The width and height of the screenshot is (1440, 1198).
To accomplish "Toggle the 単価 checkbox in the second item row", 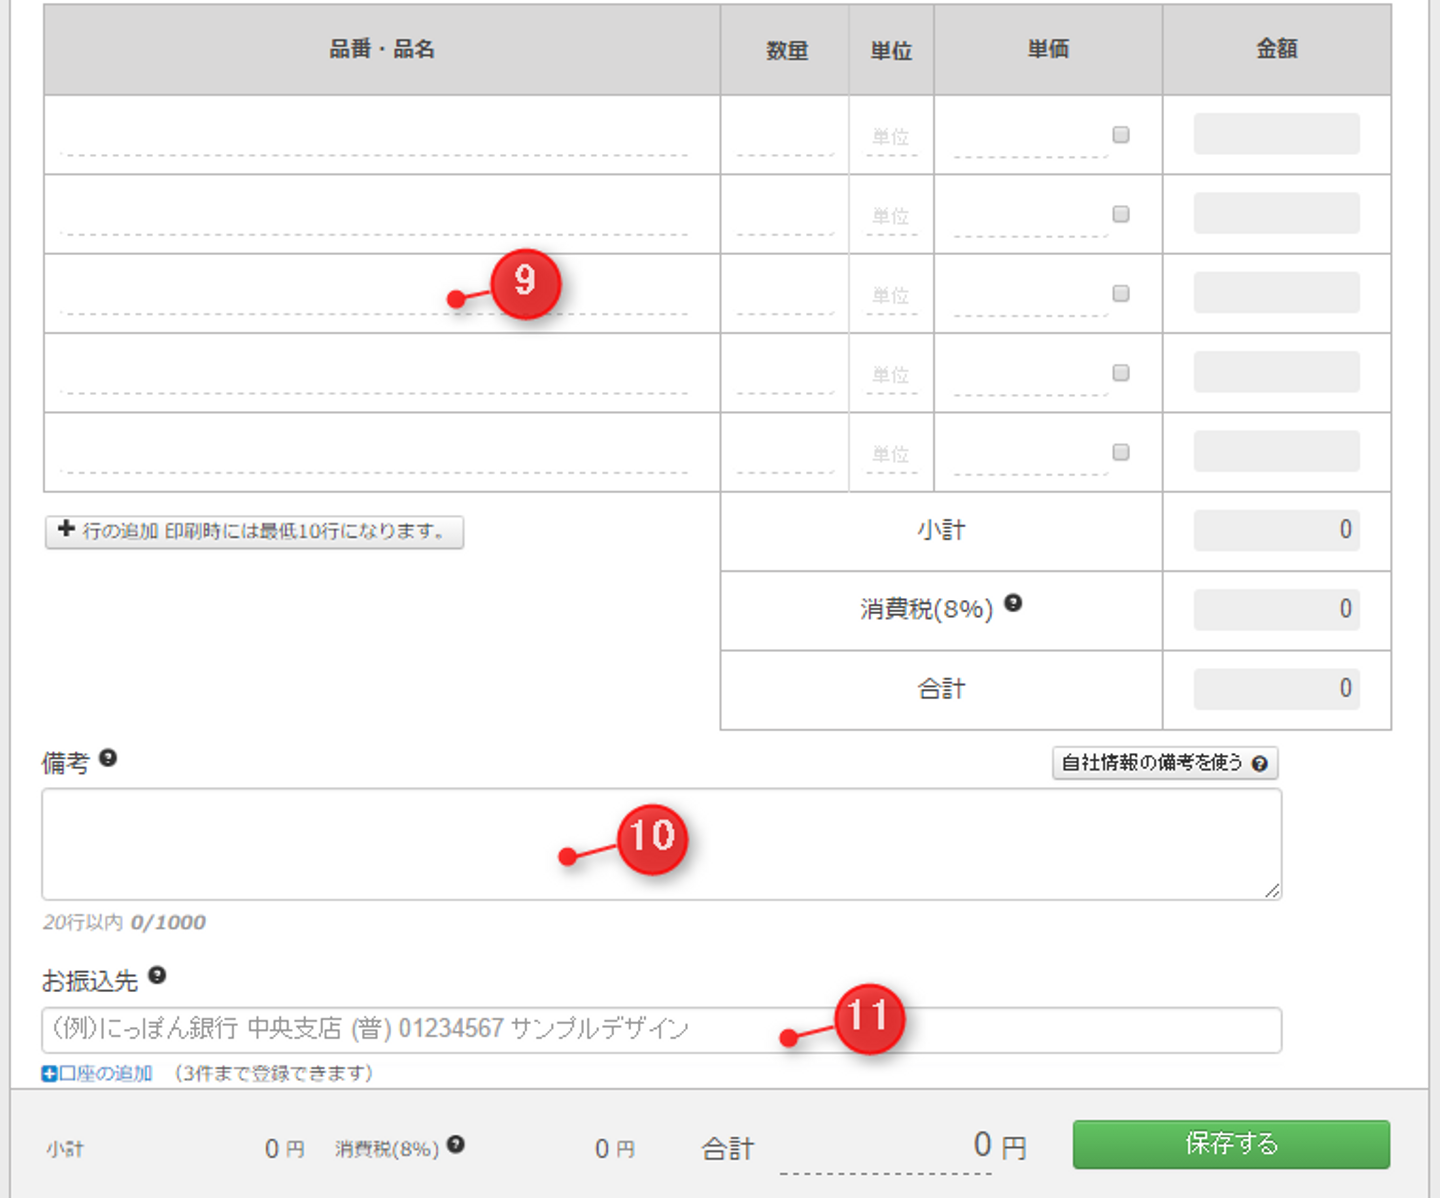I will coord(1121,214).
